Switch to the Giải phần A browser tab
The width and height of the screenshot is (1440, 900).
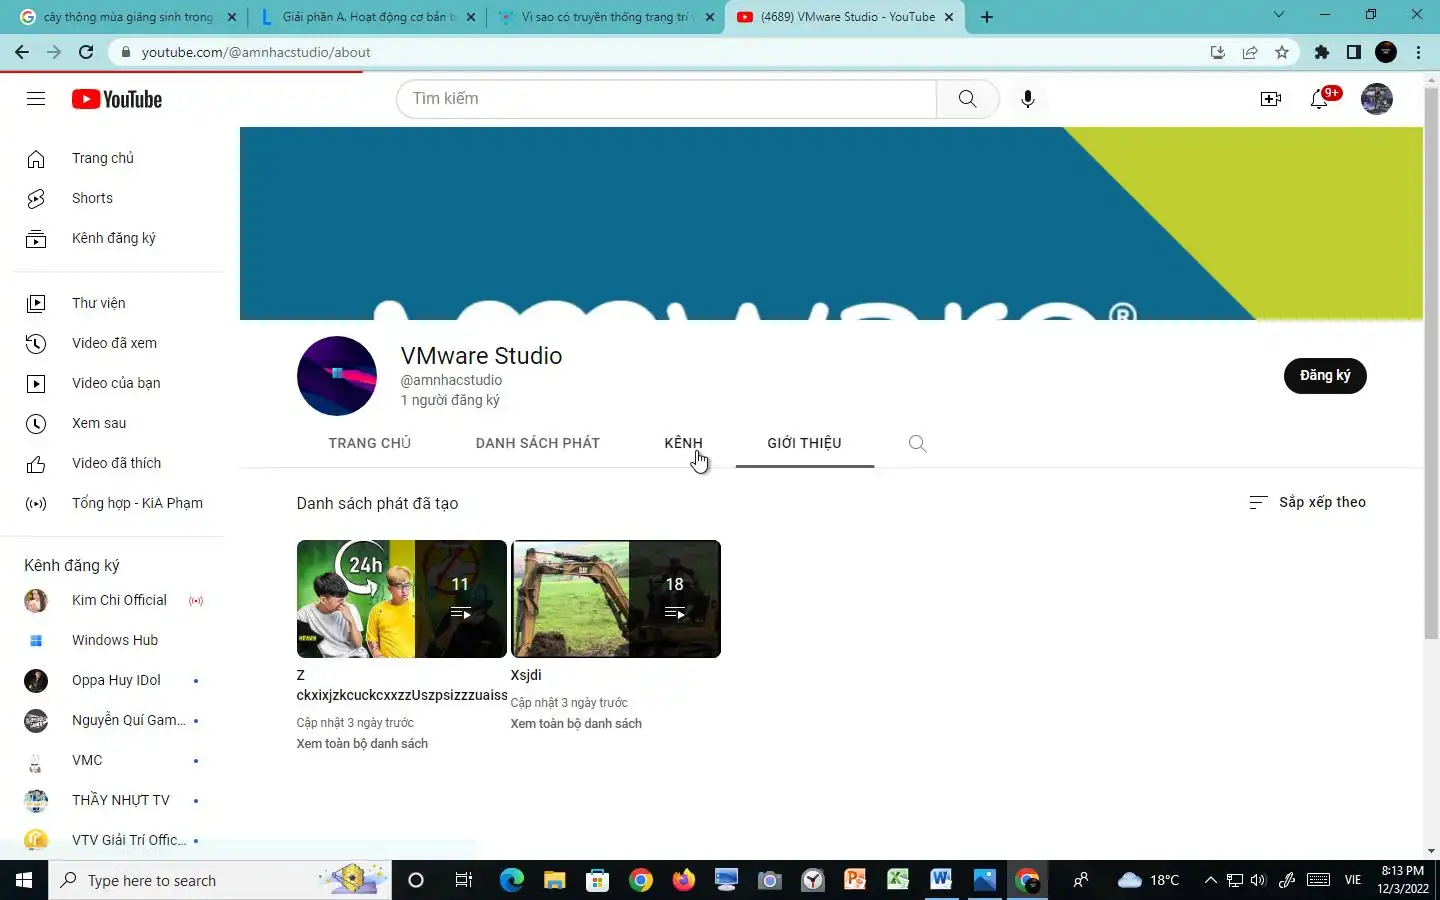coord(367,17)
